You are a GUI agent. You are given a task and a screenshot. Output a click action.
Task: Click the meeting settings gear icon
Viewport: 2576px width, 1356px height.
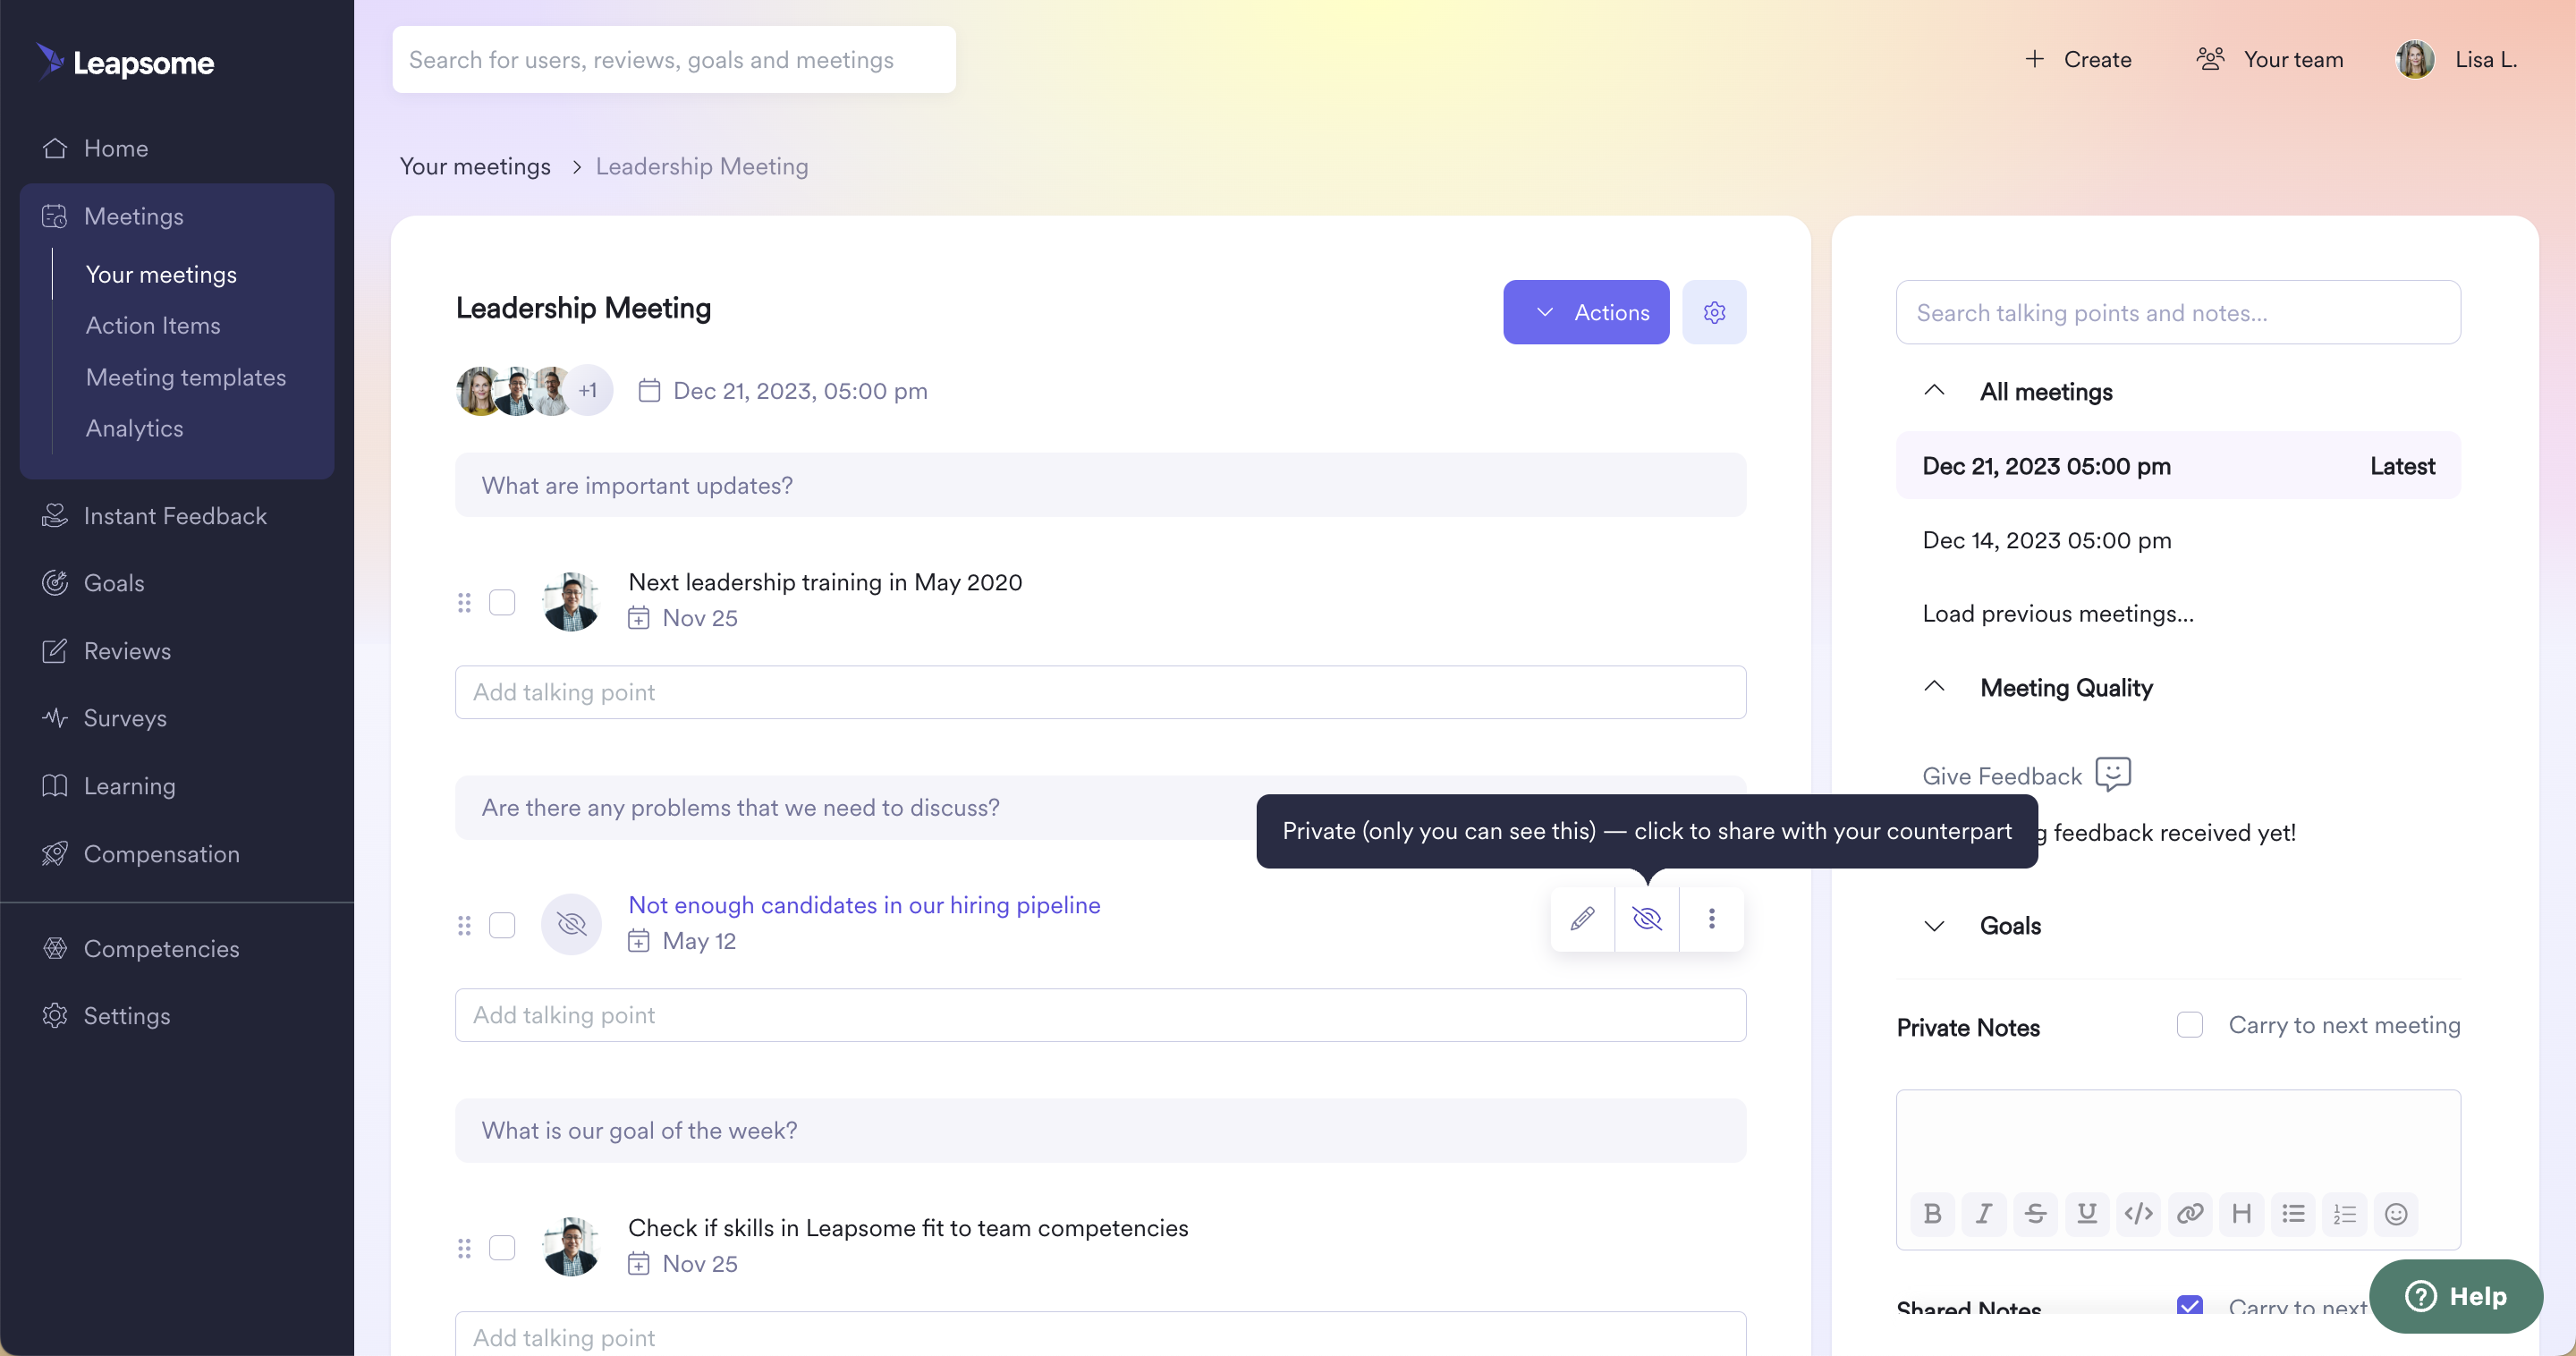coord(1714,313)
